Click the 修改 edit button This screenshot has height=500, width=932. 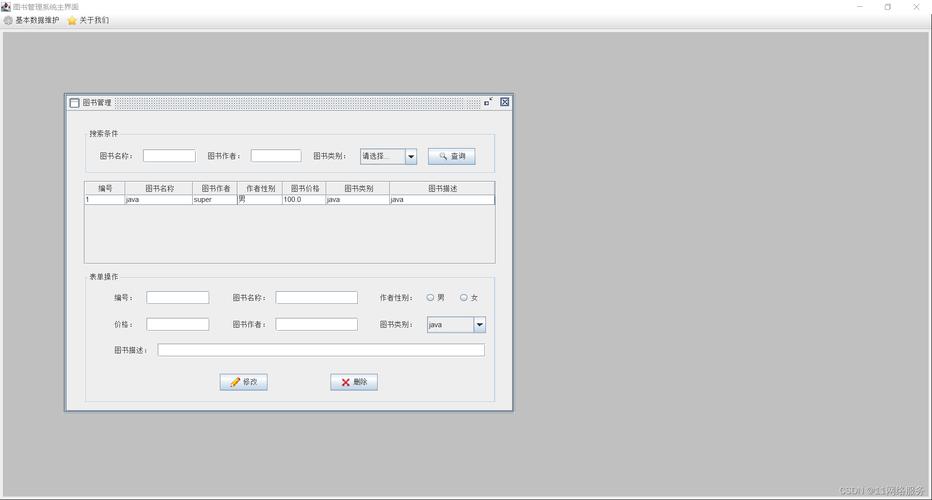(243, 382)
